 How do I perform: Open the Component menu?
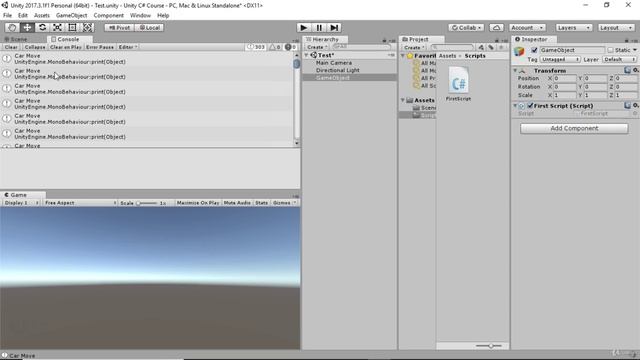point(109,15)
